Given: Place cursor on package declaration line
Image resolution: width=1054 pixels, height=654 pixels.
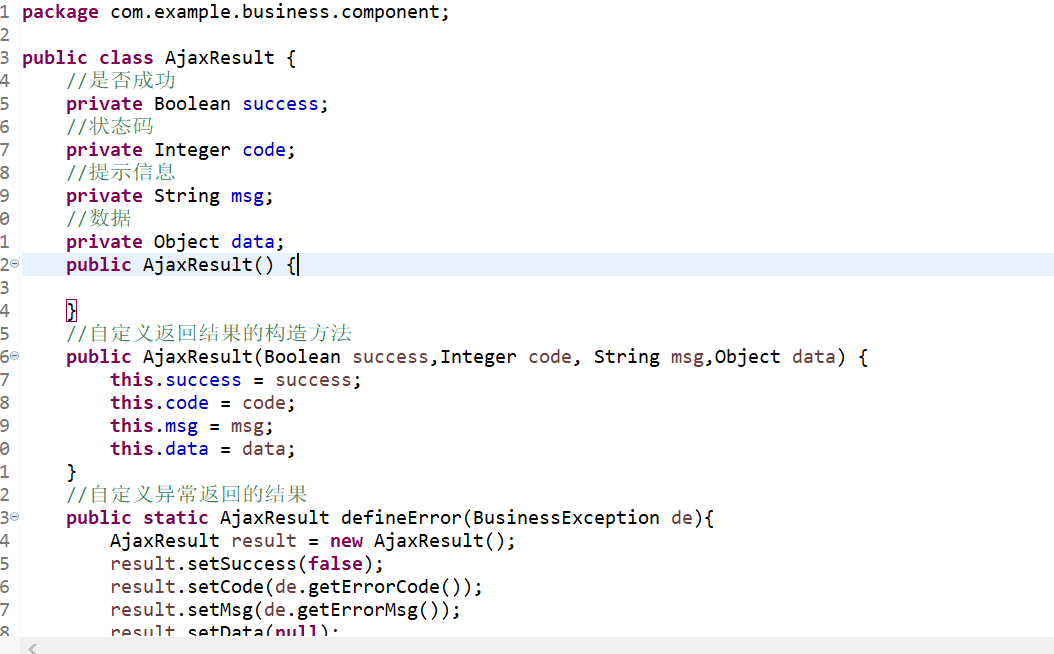Looking at the screenshot, I should [x=235, y=12].
